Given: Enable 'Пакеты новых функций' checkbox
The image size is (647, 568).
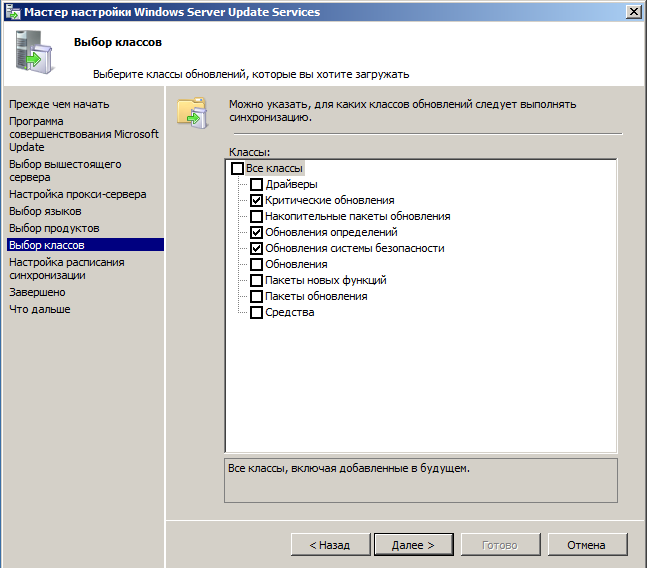Looking at the screenshot, I should (256, 280).
